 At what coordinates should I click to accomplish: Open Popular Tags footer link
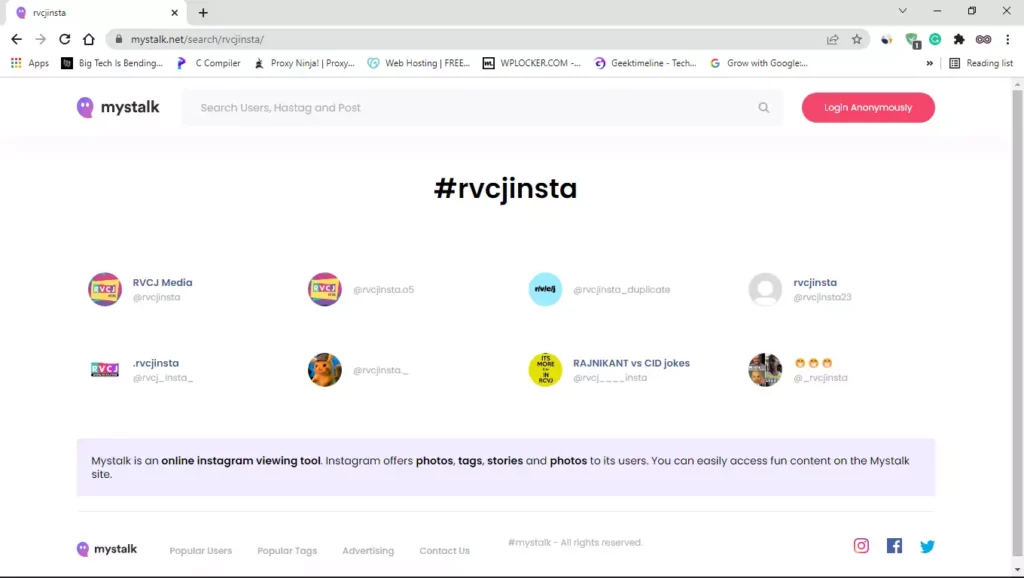pos(287,551)
